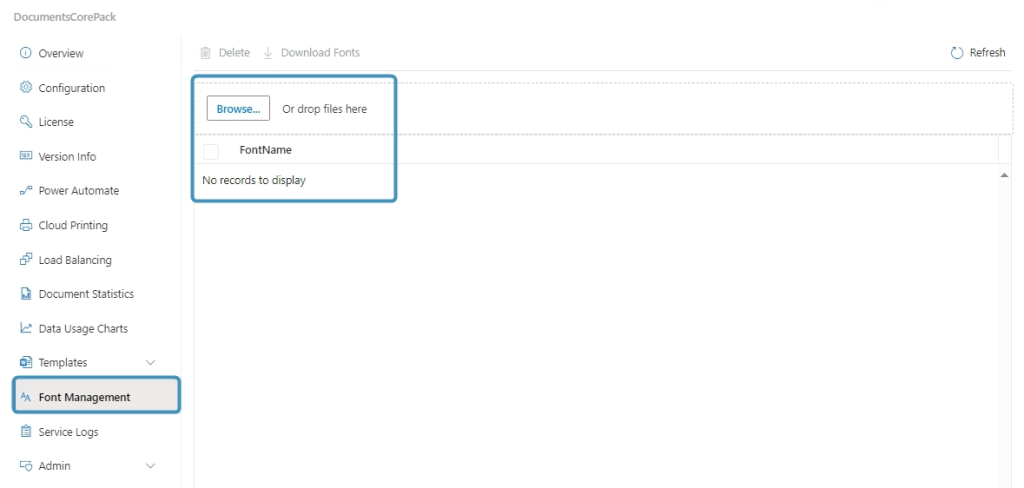Viewport: 1024px width, 488px height.
Task: View Data Usage Charts
Action: click(83, 329)
